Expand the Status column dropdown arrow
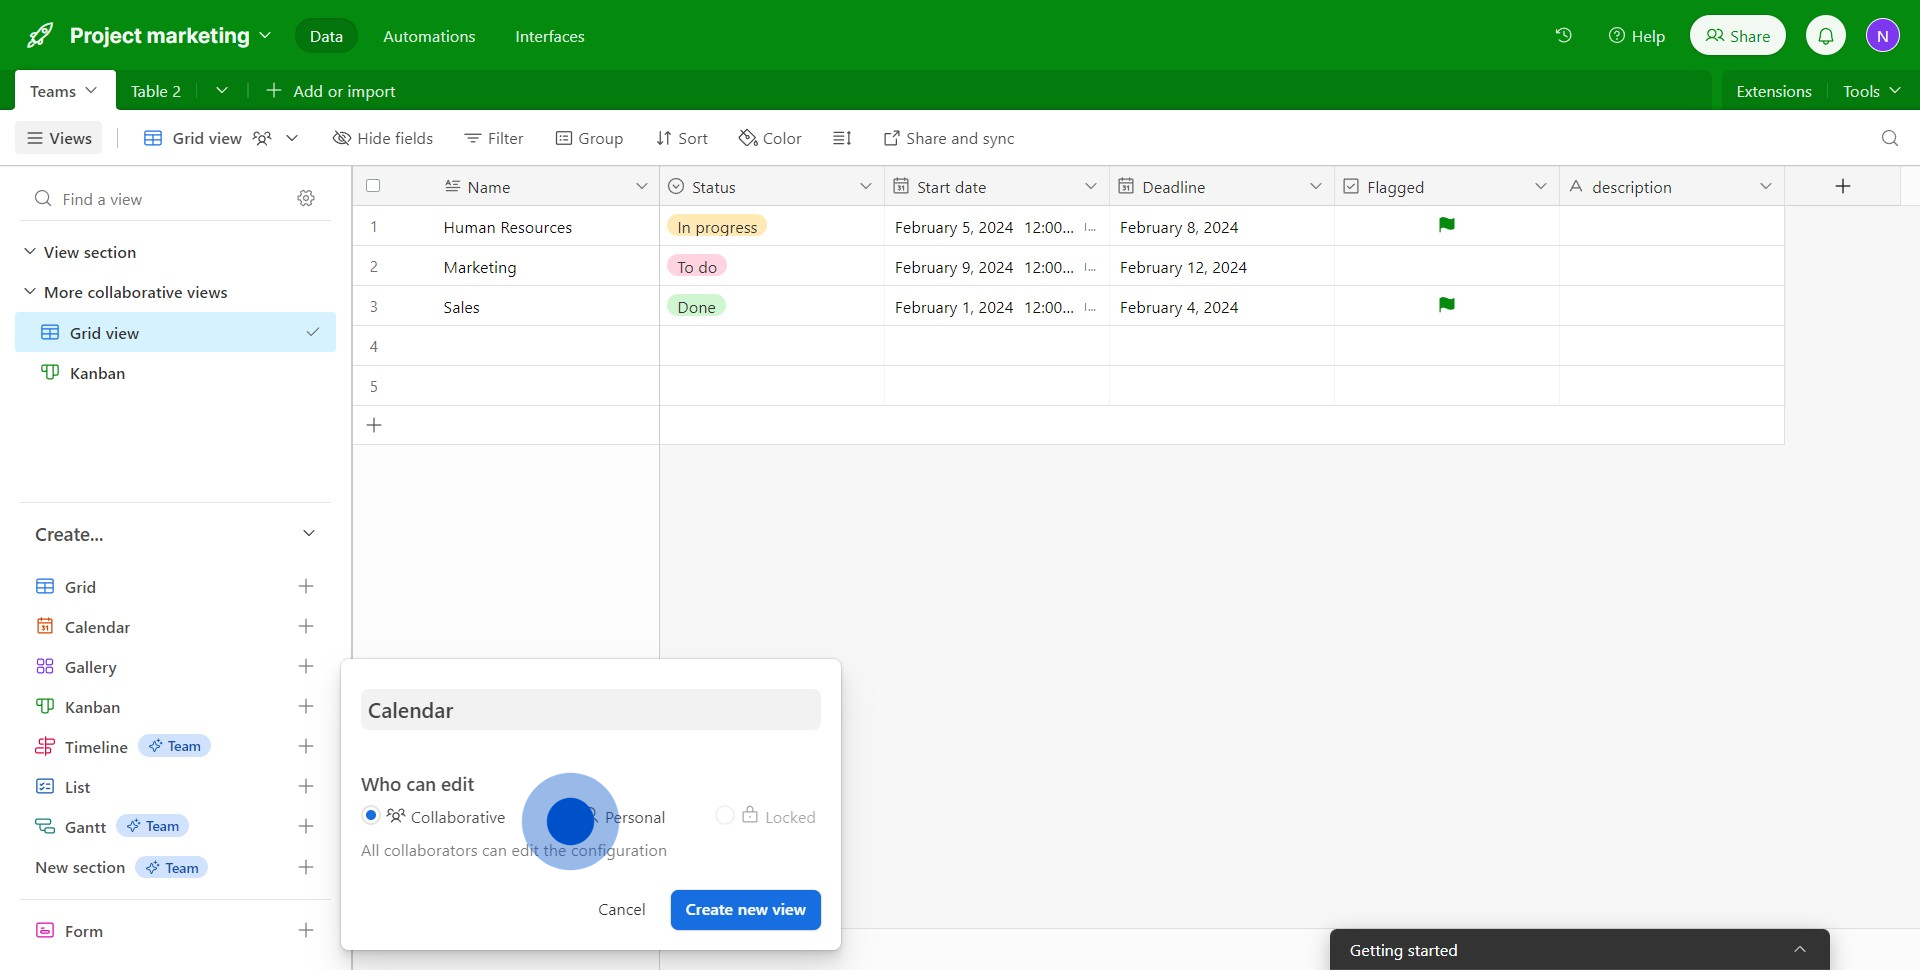 [x=865, y=187]
